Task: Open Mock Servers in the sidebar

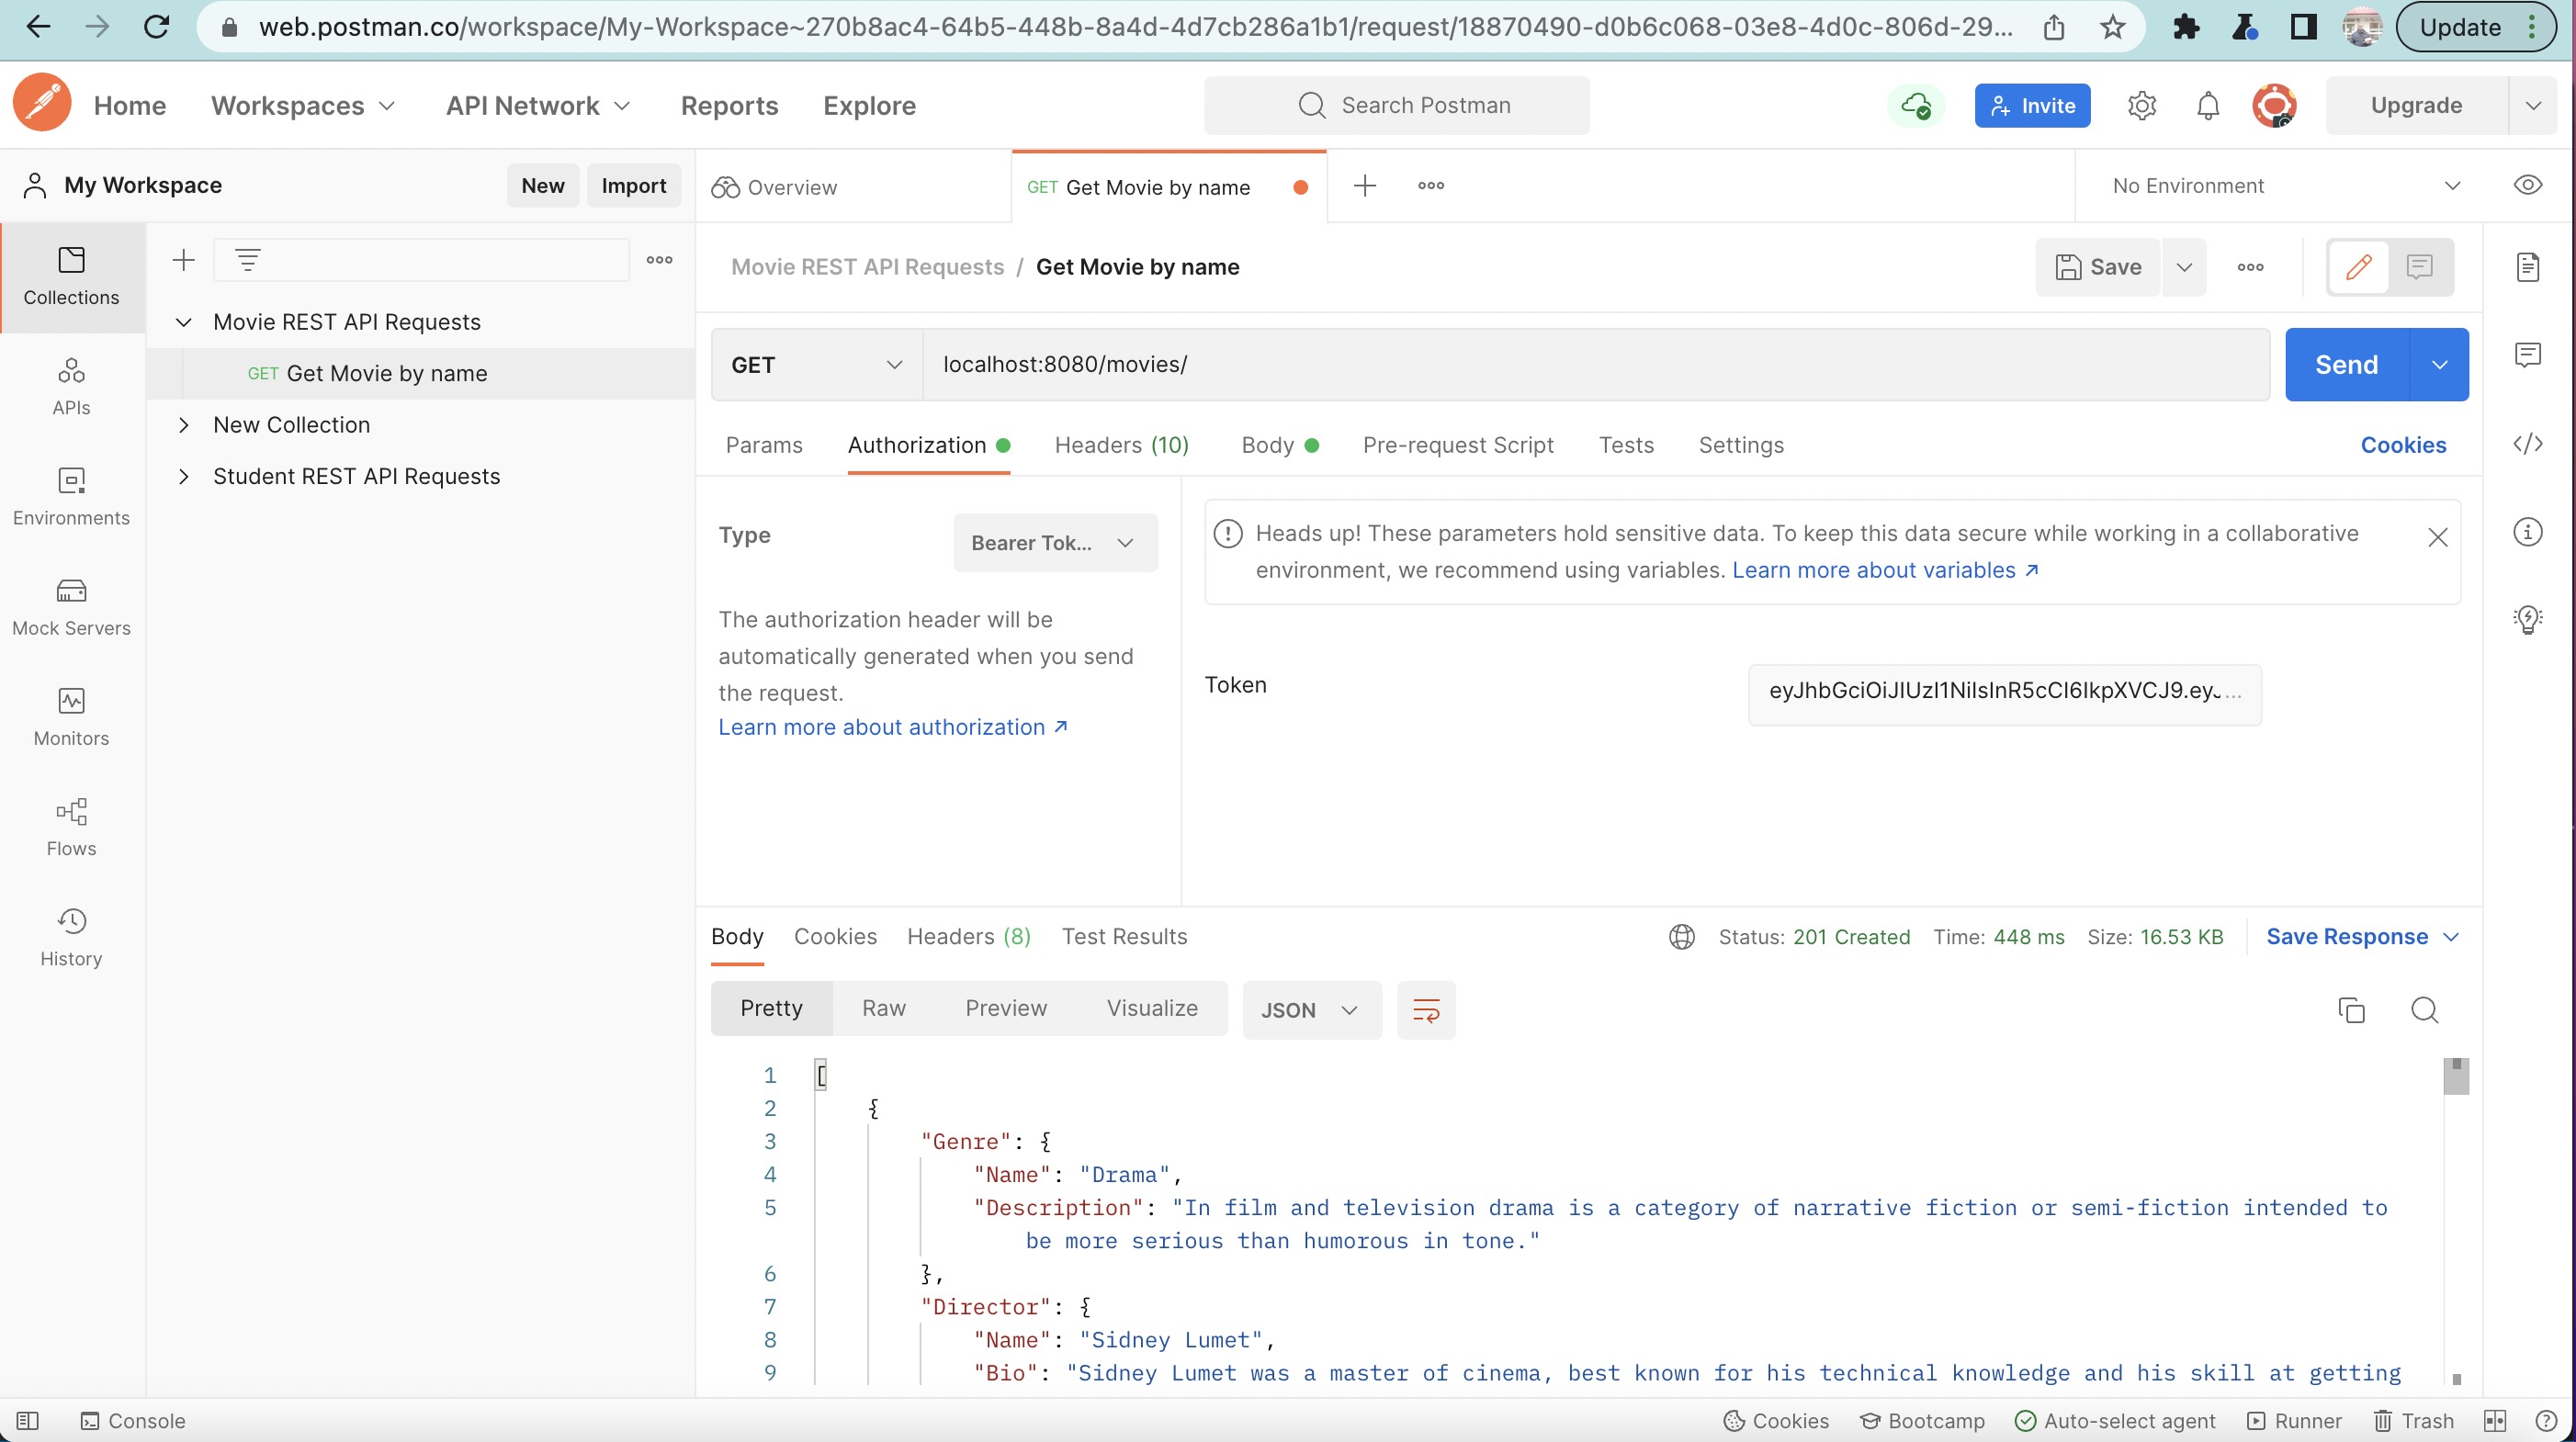Action: click(71, 606)
